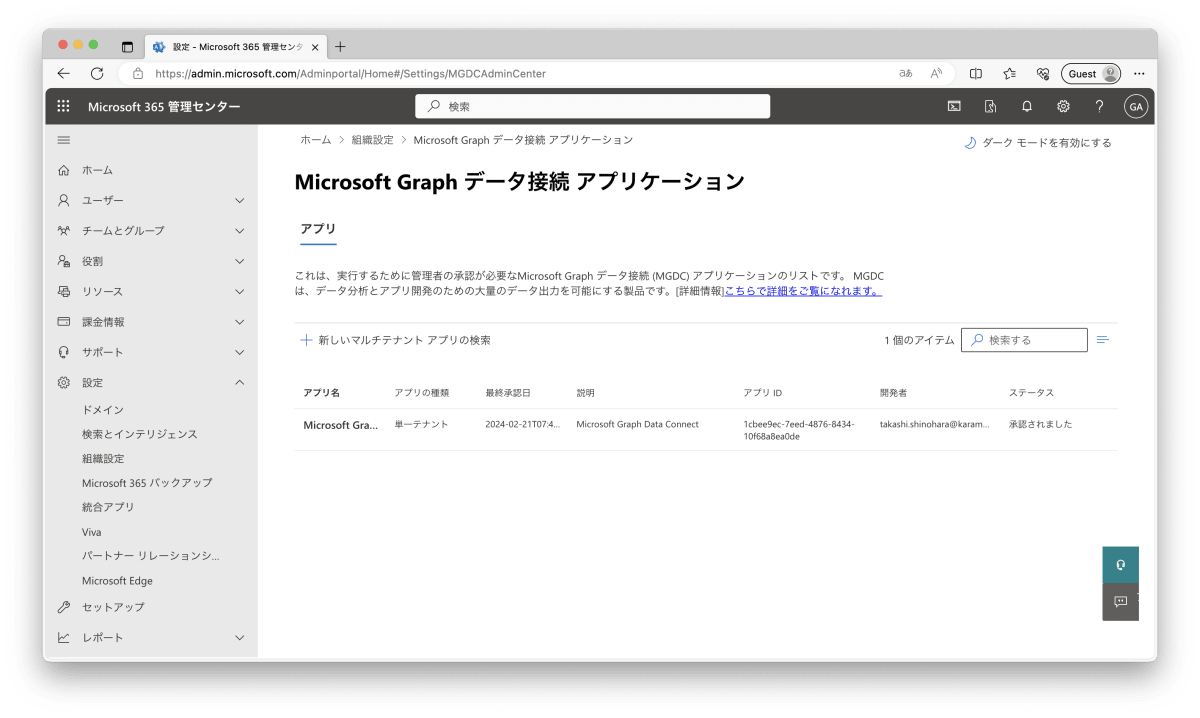The width and height of the screenshot is (1200, 718).
Task: Open Cloud Shell icon in header
Action: point(954,106)
